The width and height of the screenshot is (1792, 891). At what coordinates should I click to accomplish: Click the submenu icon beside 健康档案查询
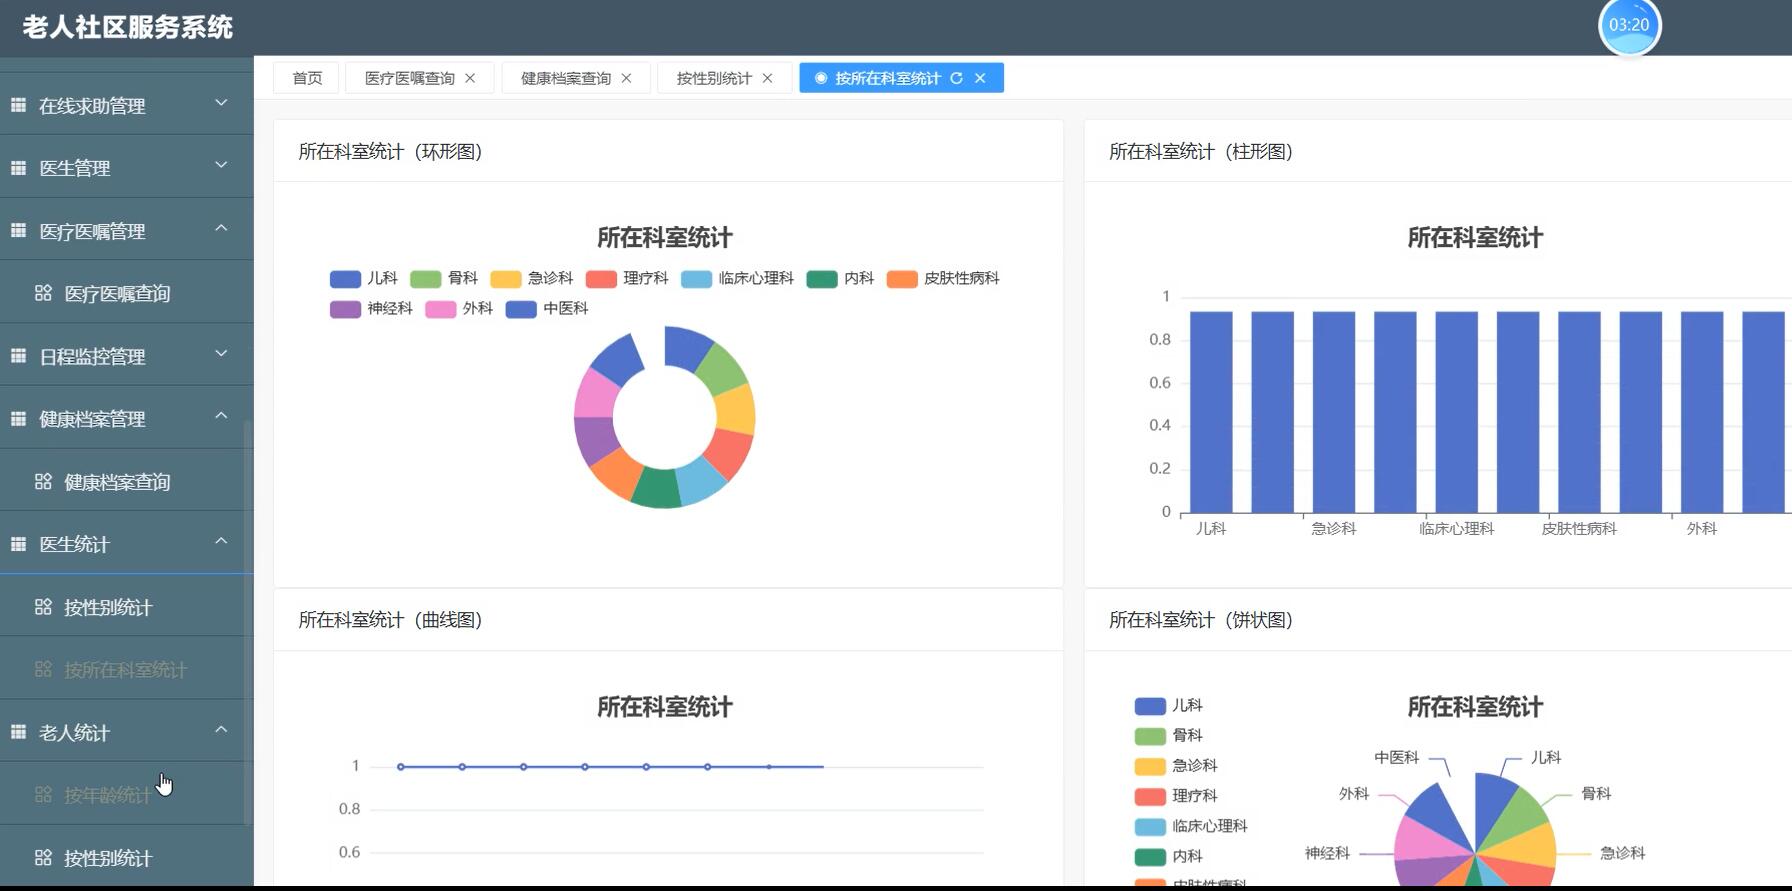43,481
